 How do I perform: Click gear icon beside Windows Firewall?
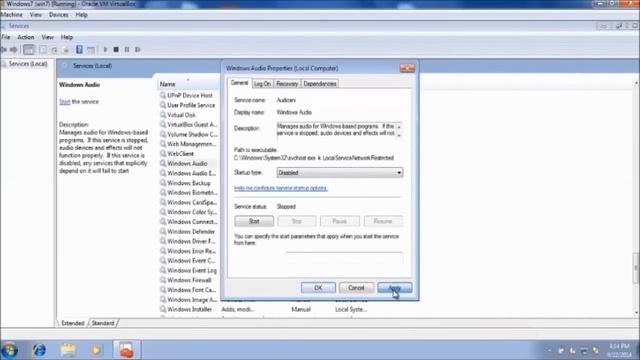coord(163,280)
